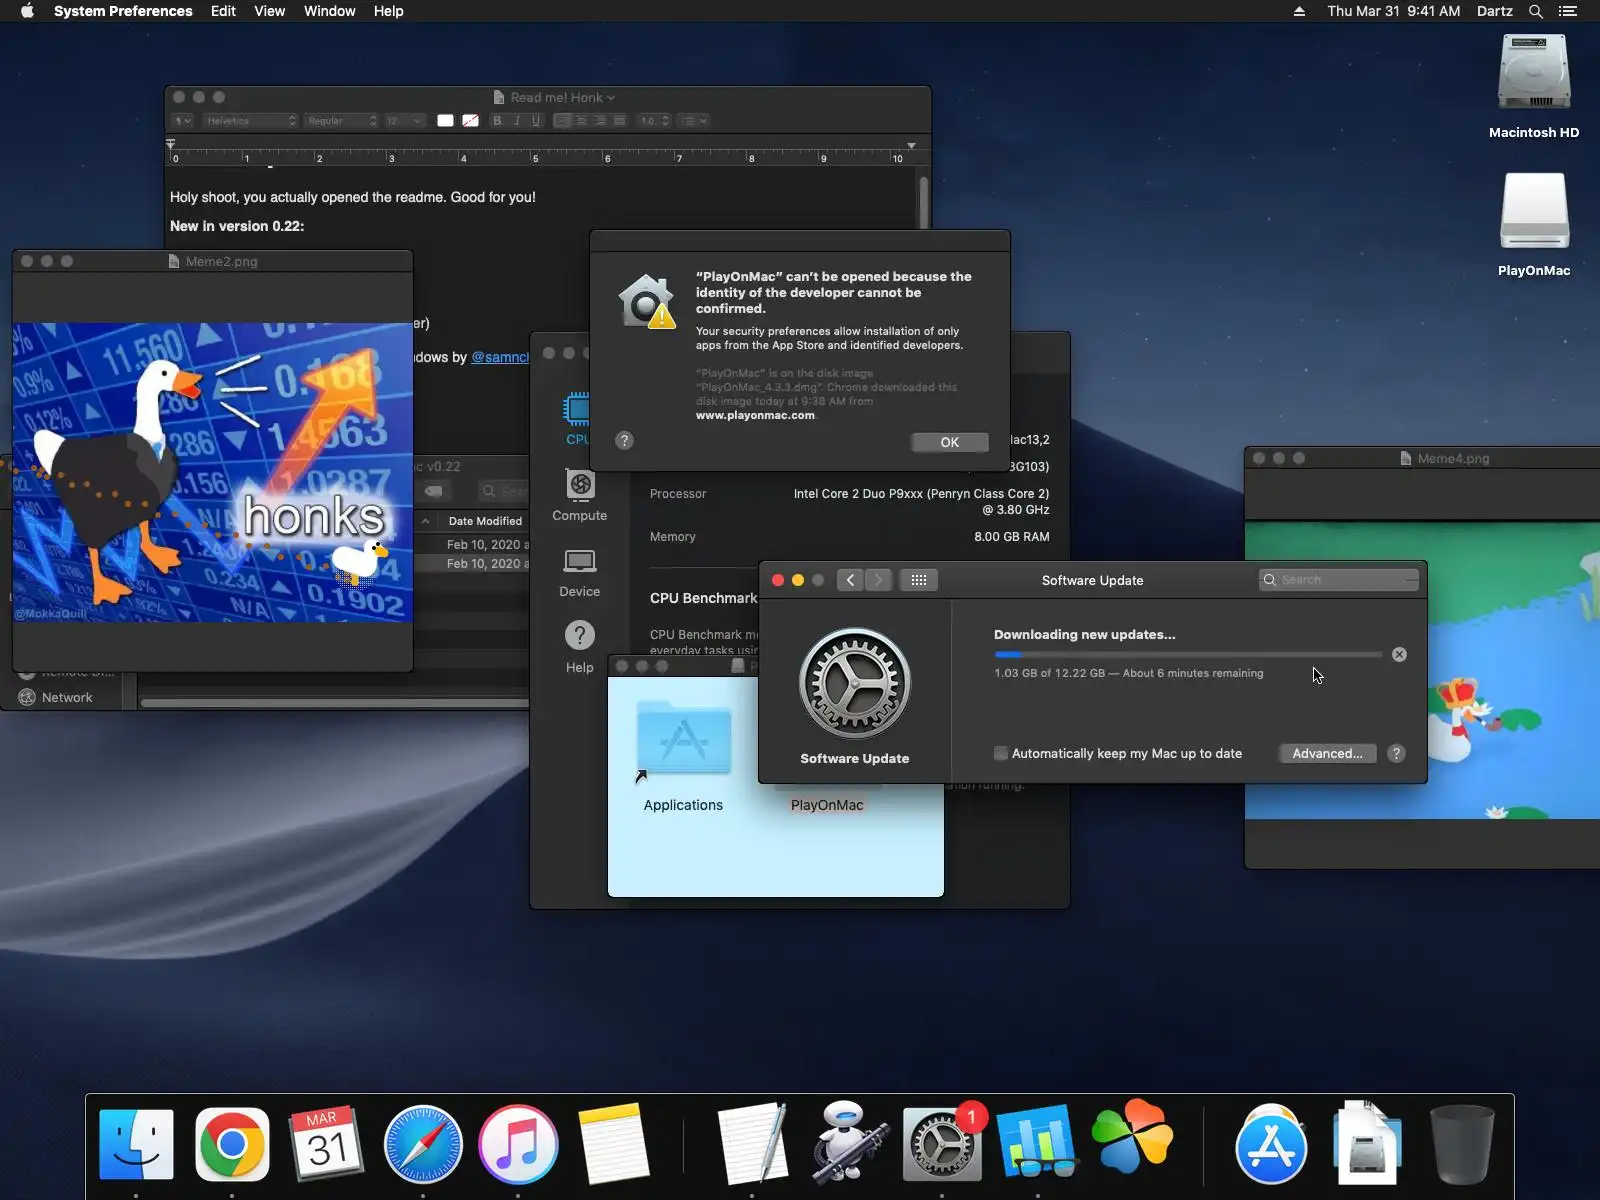The height and width of the screenshot is (1200, 1600).
Task: Enable Automatically keep my Mac up to date
Action: [1001, 753]
